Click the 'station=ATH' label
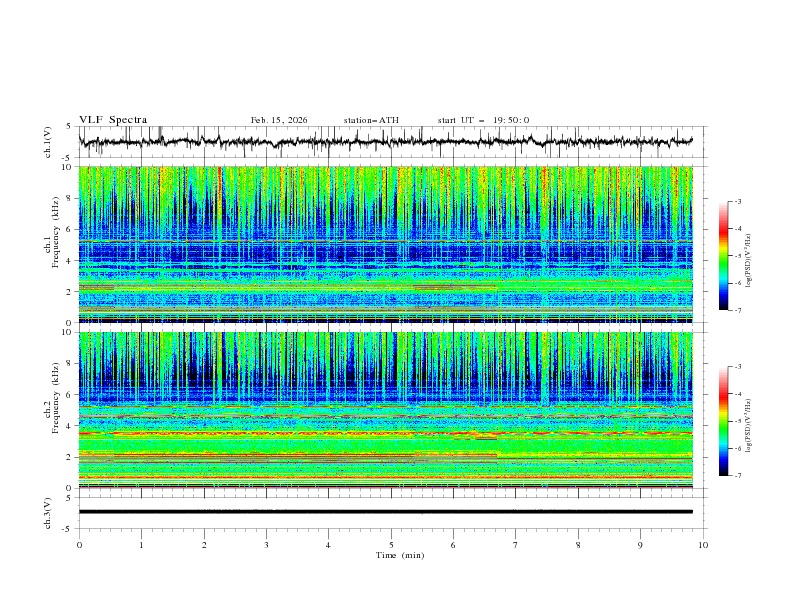Screen dimensions: 792x612 [x=371, y=120]
